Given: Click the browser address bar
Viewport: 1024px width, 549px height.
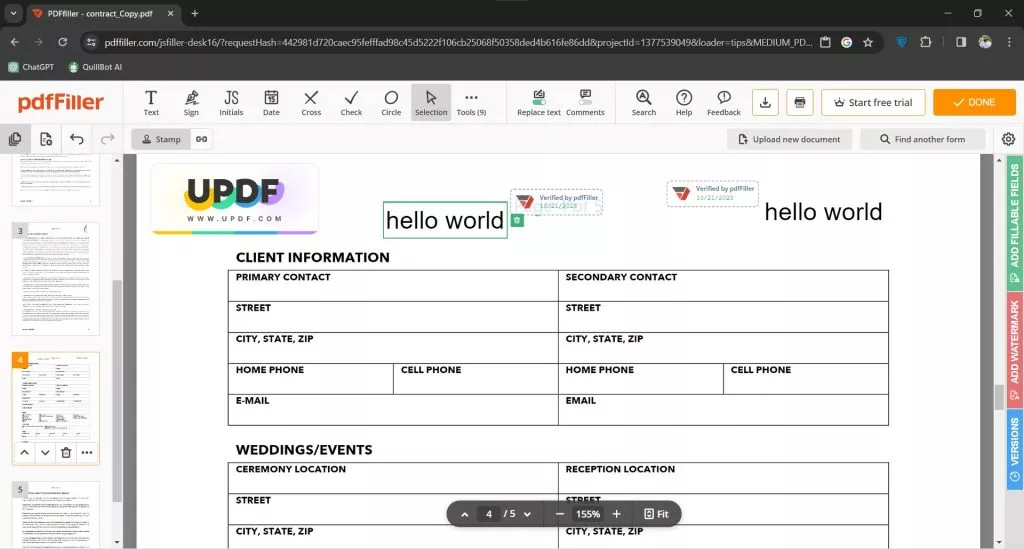Looking at the screenshot, I should 457,42.
